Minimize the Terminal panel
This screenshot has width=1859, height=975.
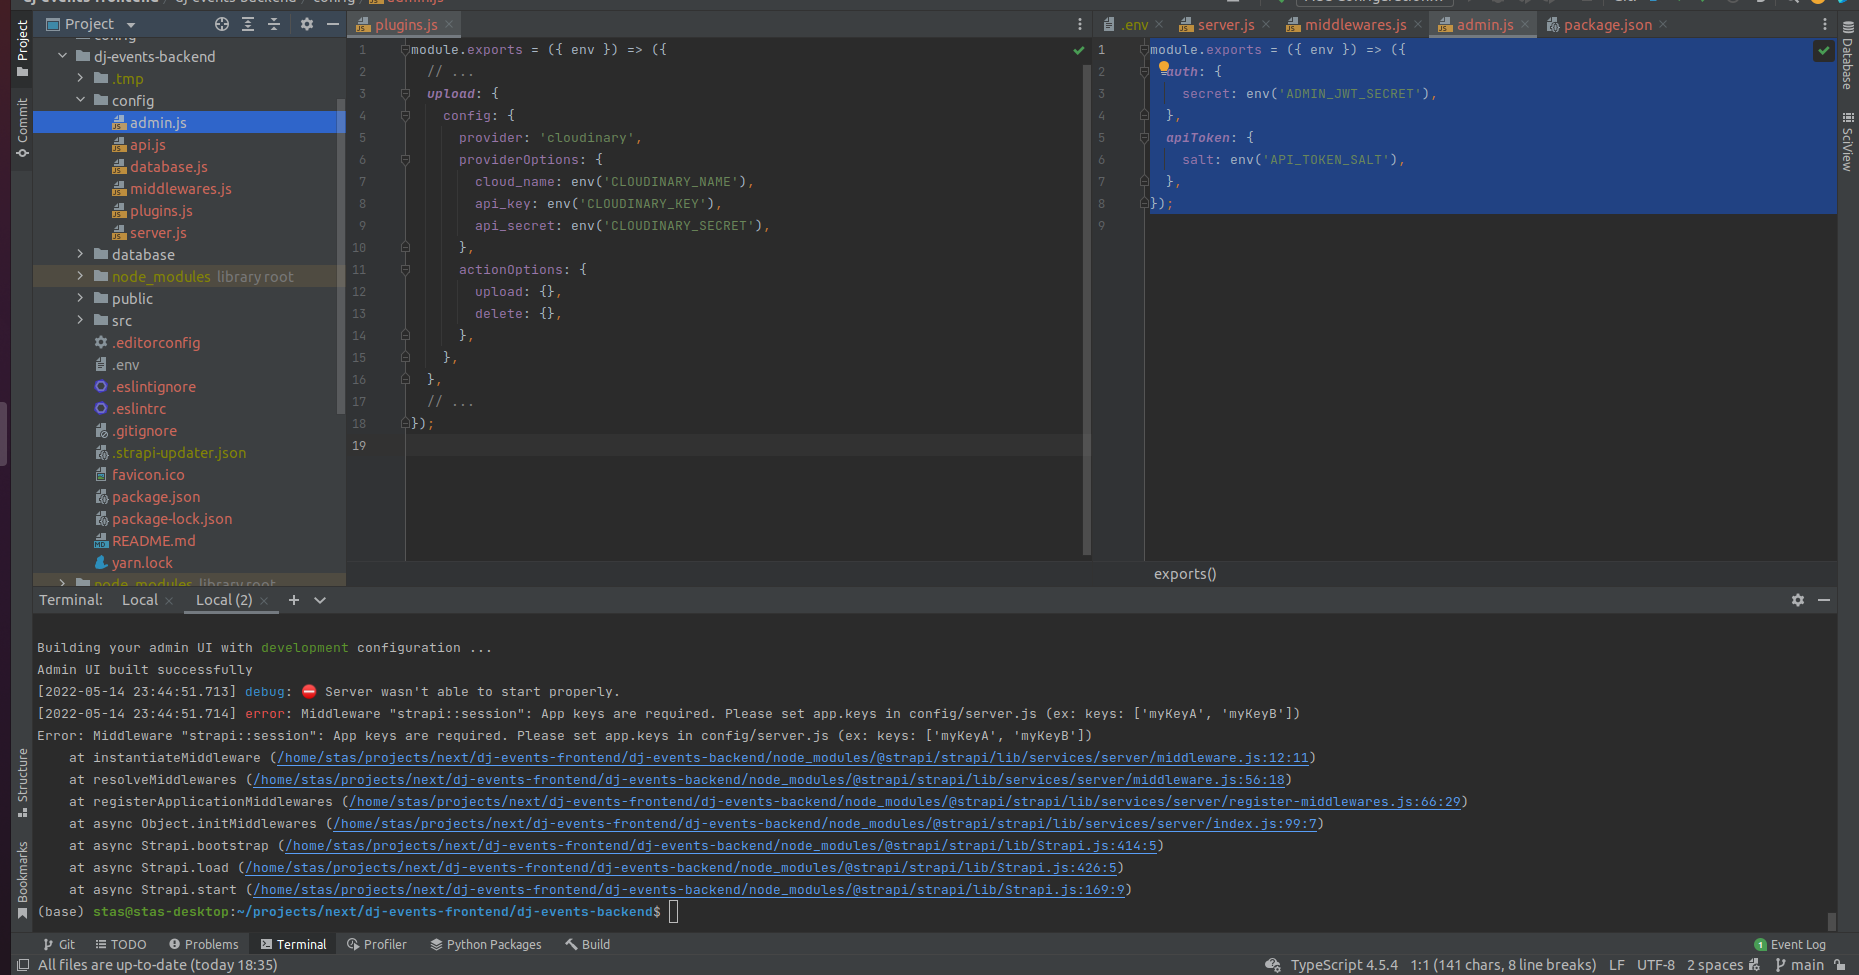(x=1824, y=600)
